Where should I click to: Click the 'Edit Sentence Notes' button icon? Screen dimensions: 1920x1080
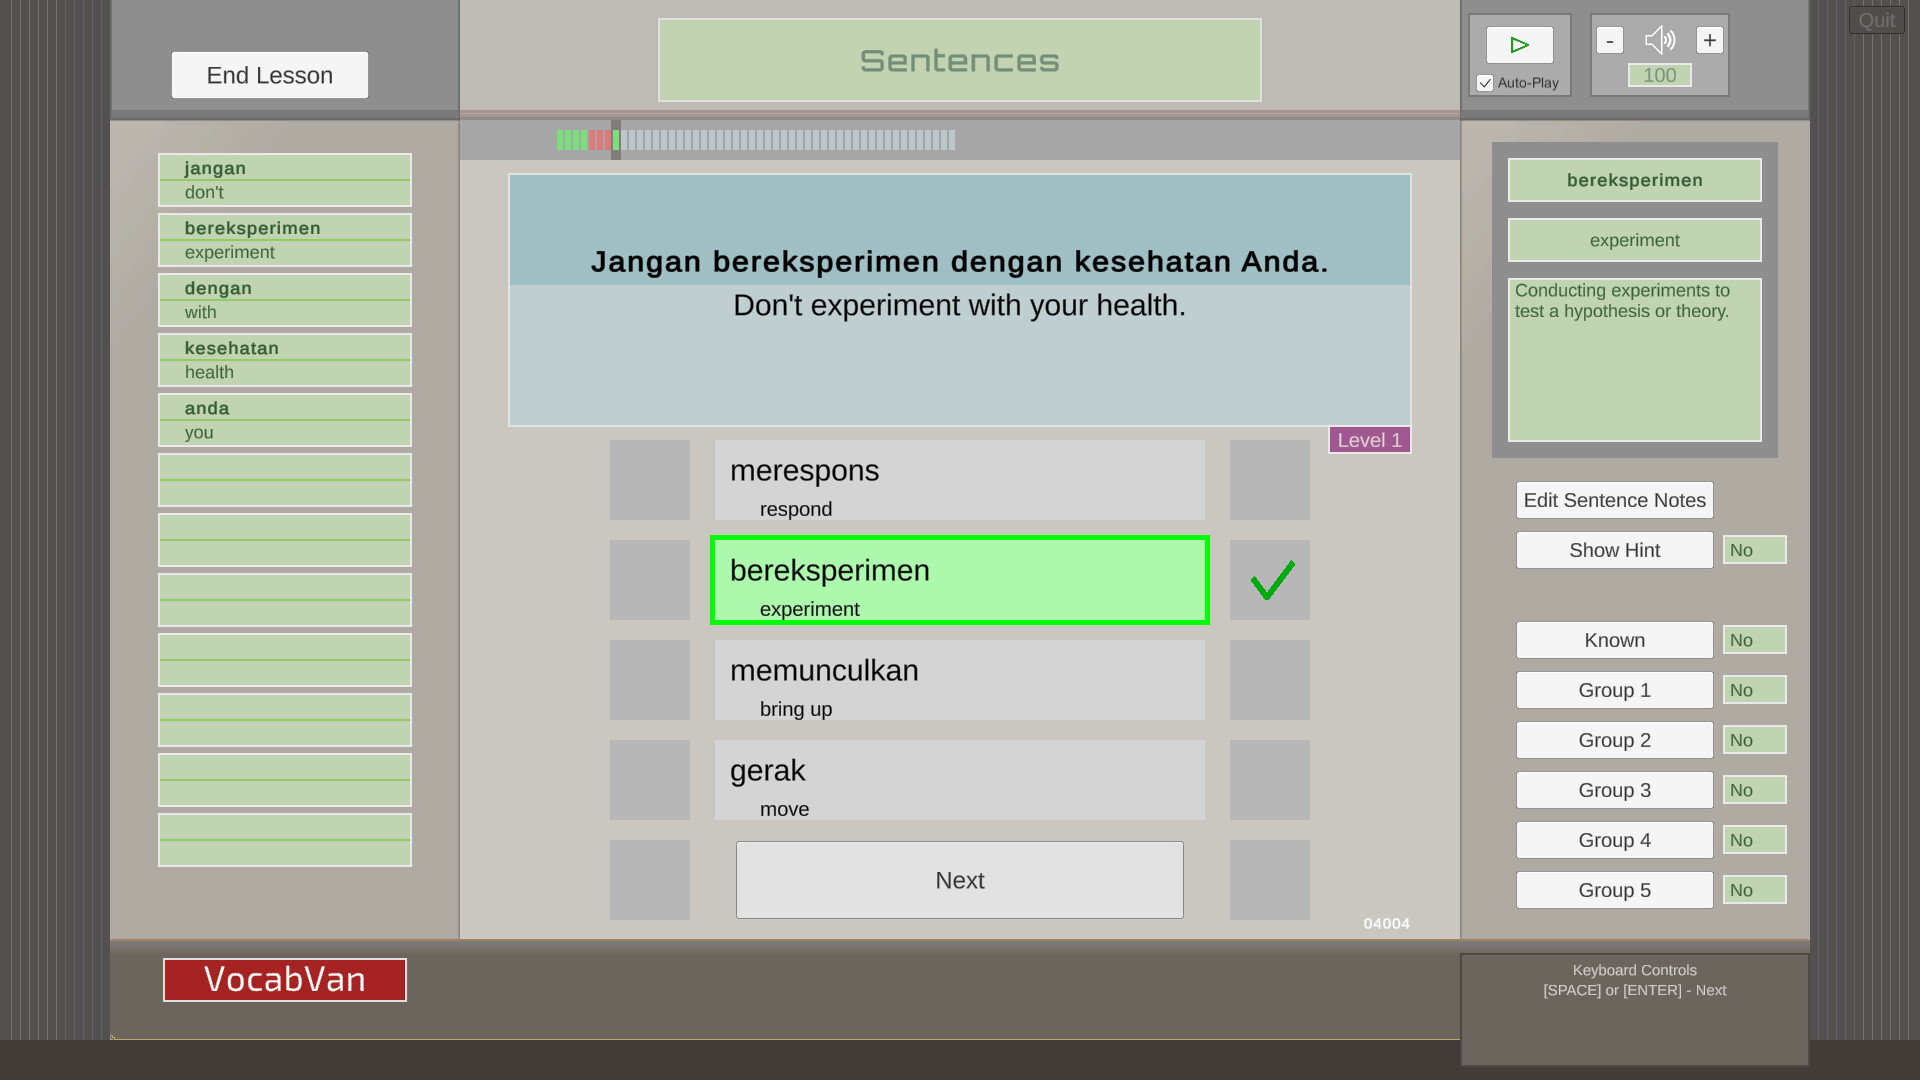pyautogui.click(x=1615, y=498)
